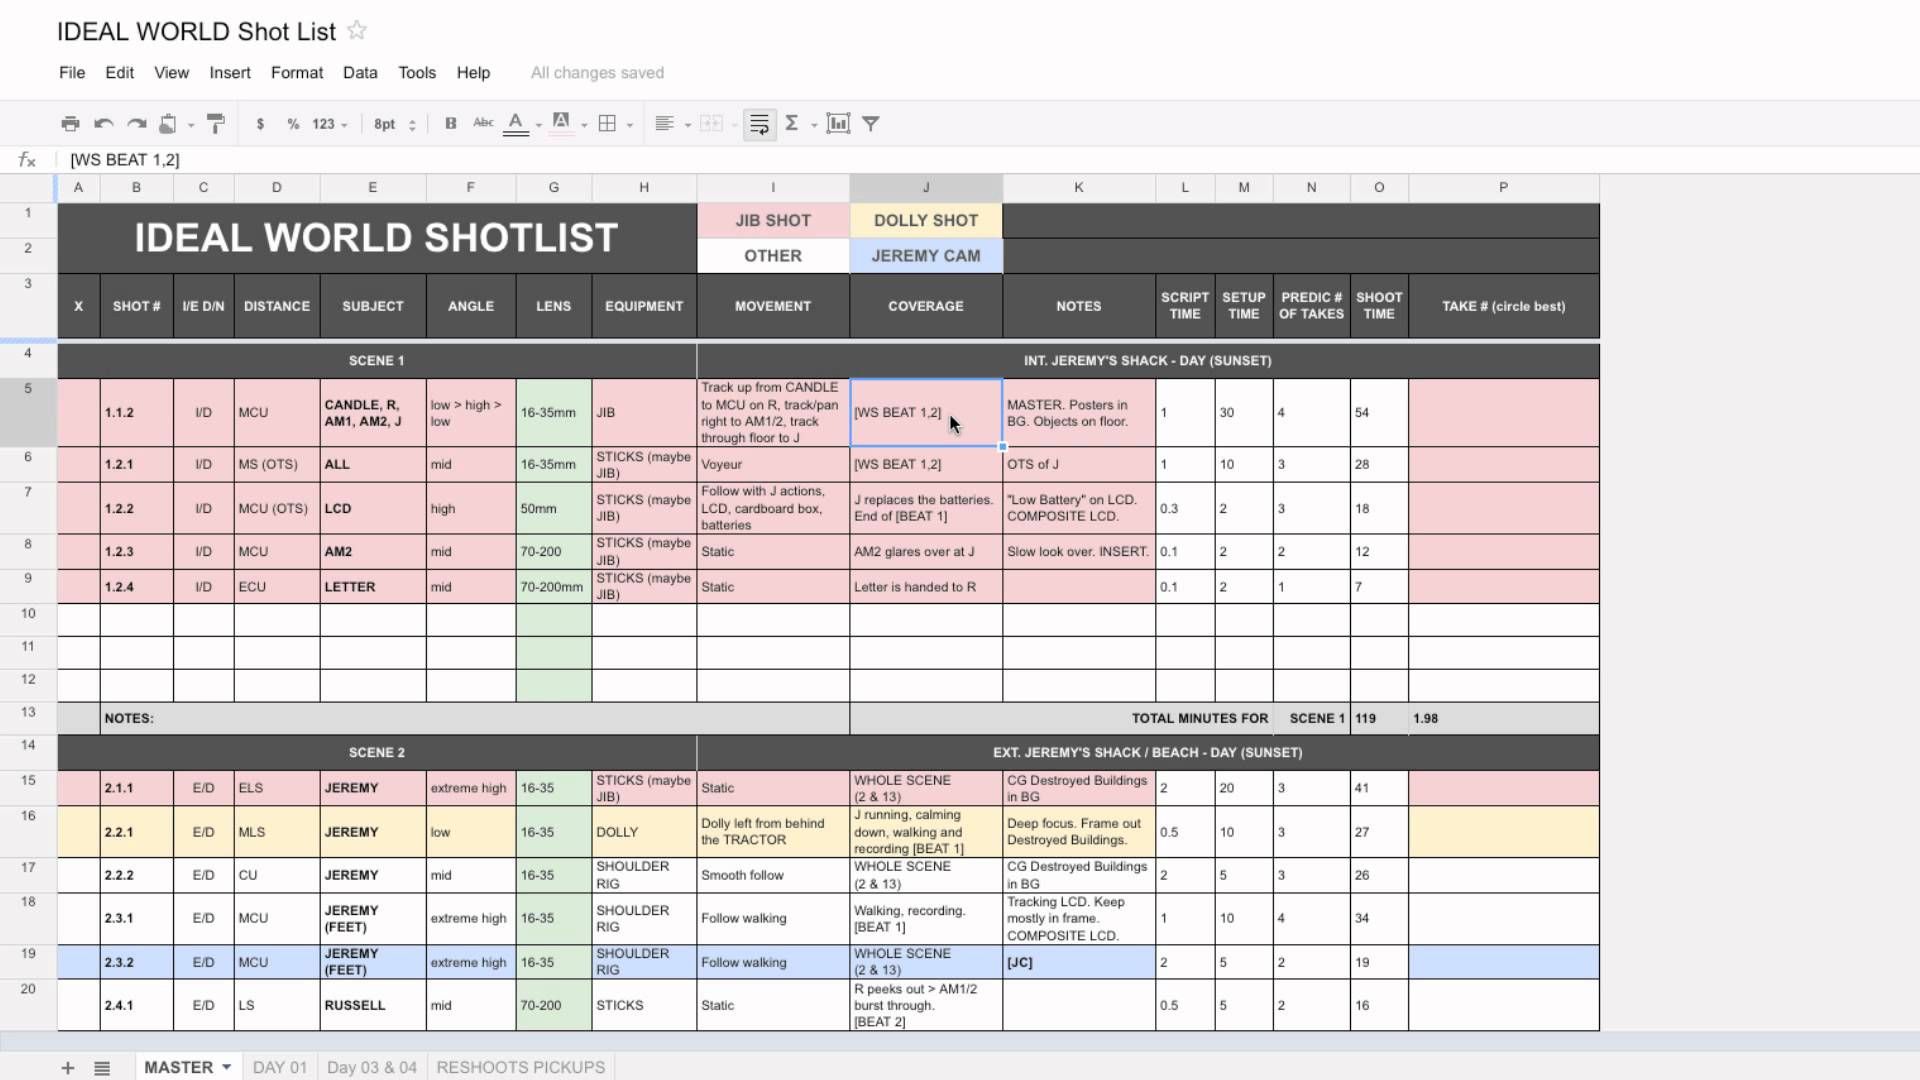The width and height of the screenshot is (1920, 1080).
Task: Click the borders icon in toolbar
Action: tap(607, 124)
